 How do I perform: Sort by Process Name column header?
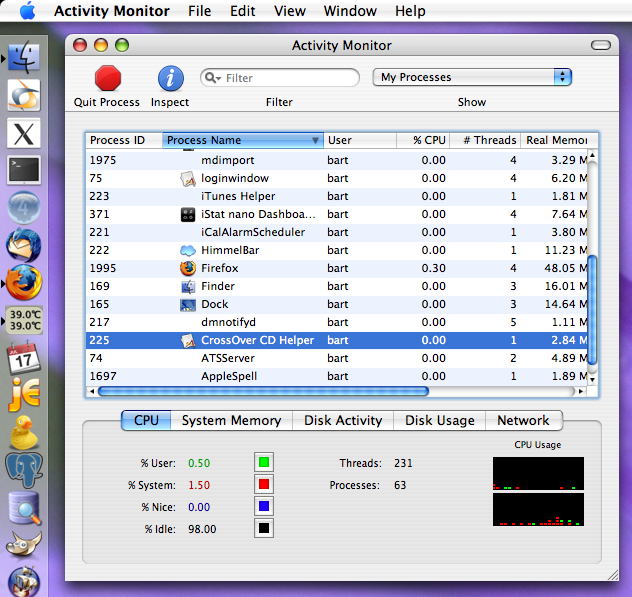[242, 140]
